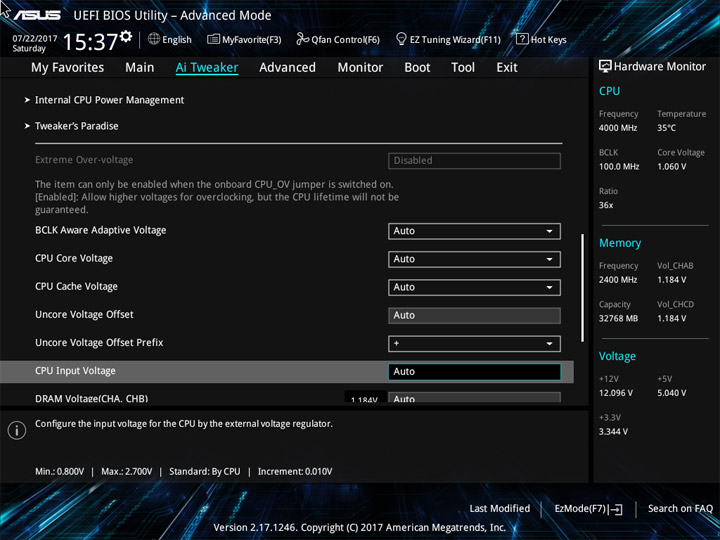Screen dimensions: 720x540
Task: Open CPU Cache Voltage dropdown
Action: pos(474,287)
